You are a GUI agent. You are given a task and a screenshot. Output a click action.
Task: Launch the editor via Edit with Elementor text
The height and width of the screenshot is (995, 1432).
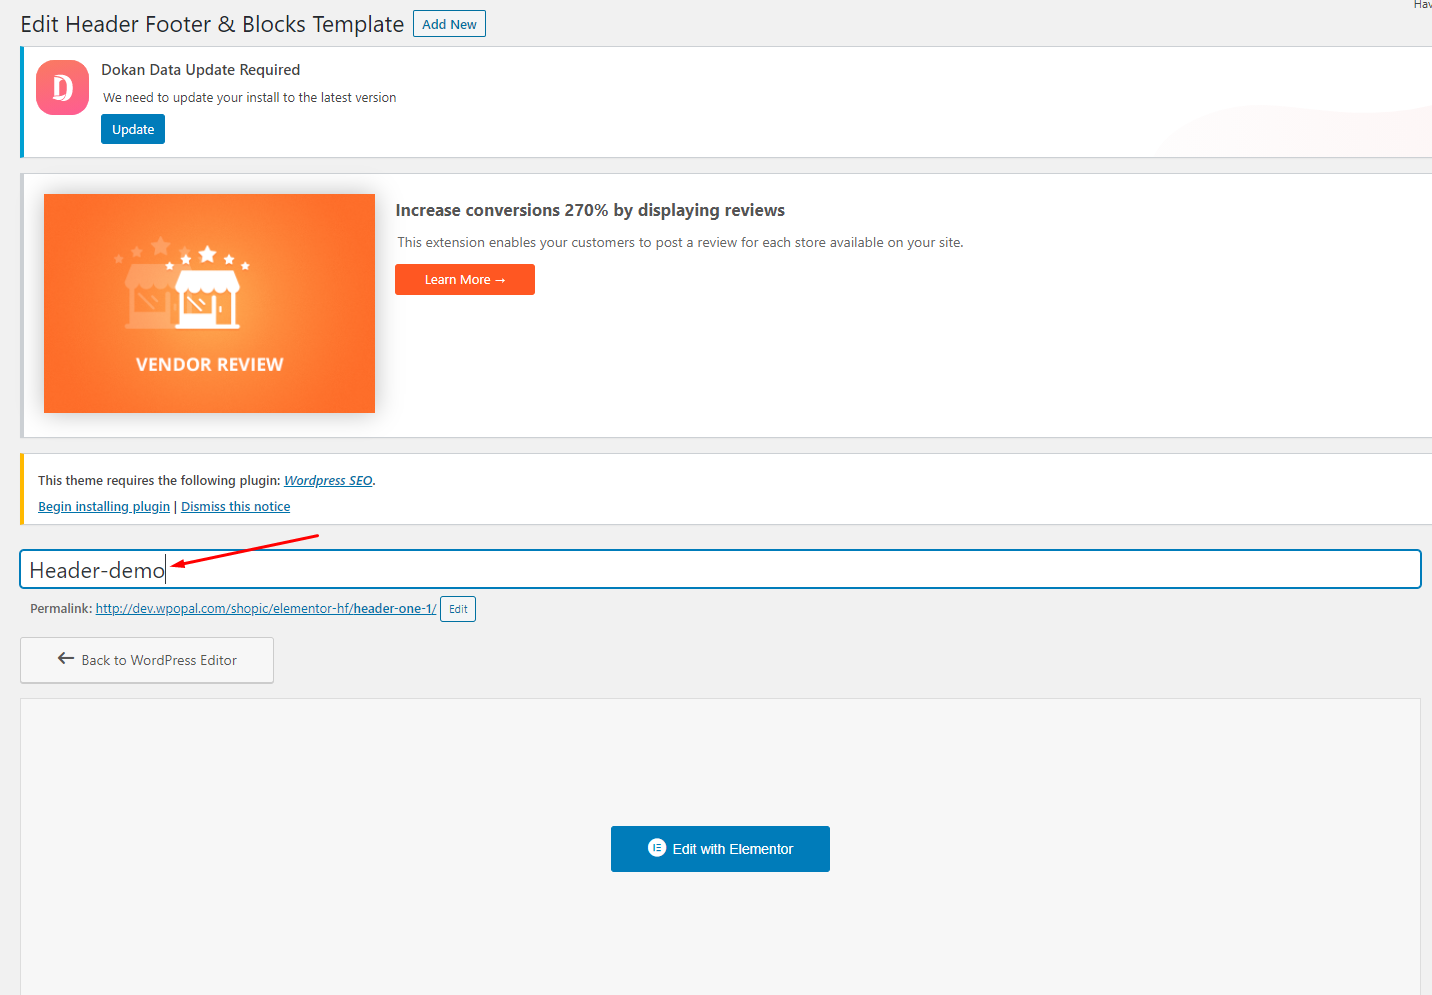(x=732, y=849)
